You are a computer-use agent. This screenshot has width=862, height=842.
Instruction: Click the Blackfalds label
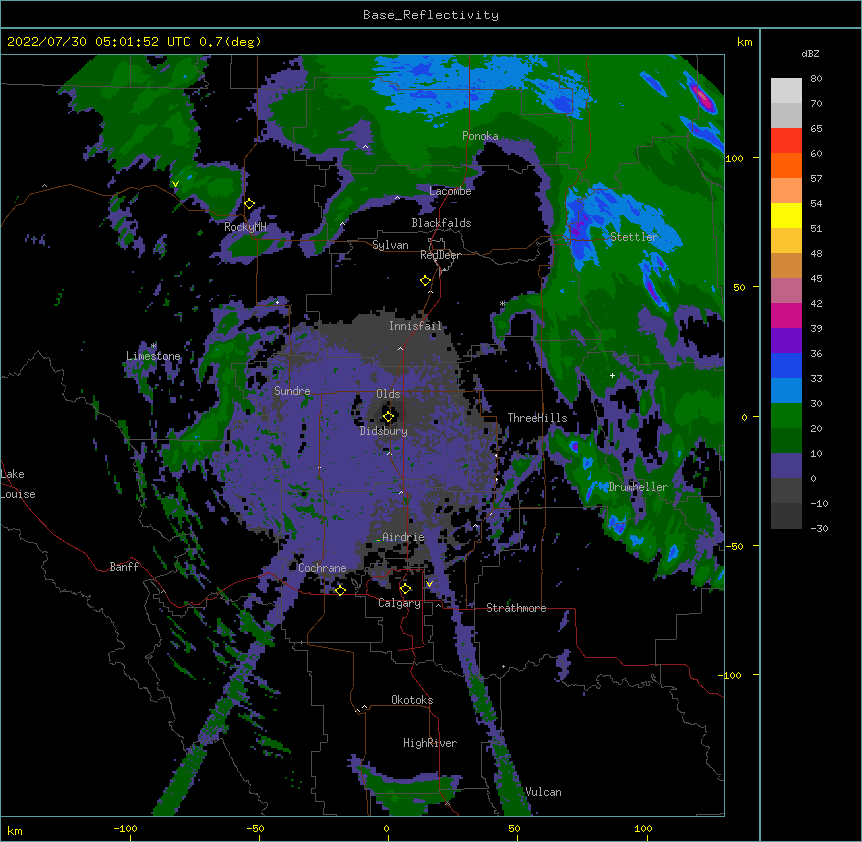441,223
